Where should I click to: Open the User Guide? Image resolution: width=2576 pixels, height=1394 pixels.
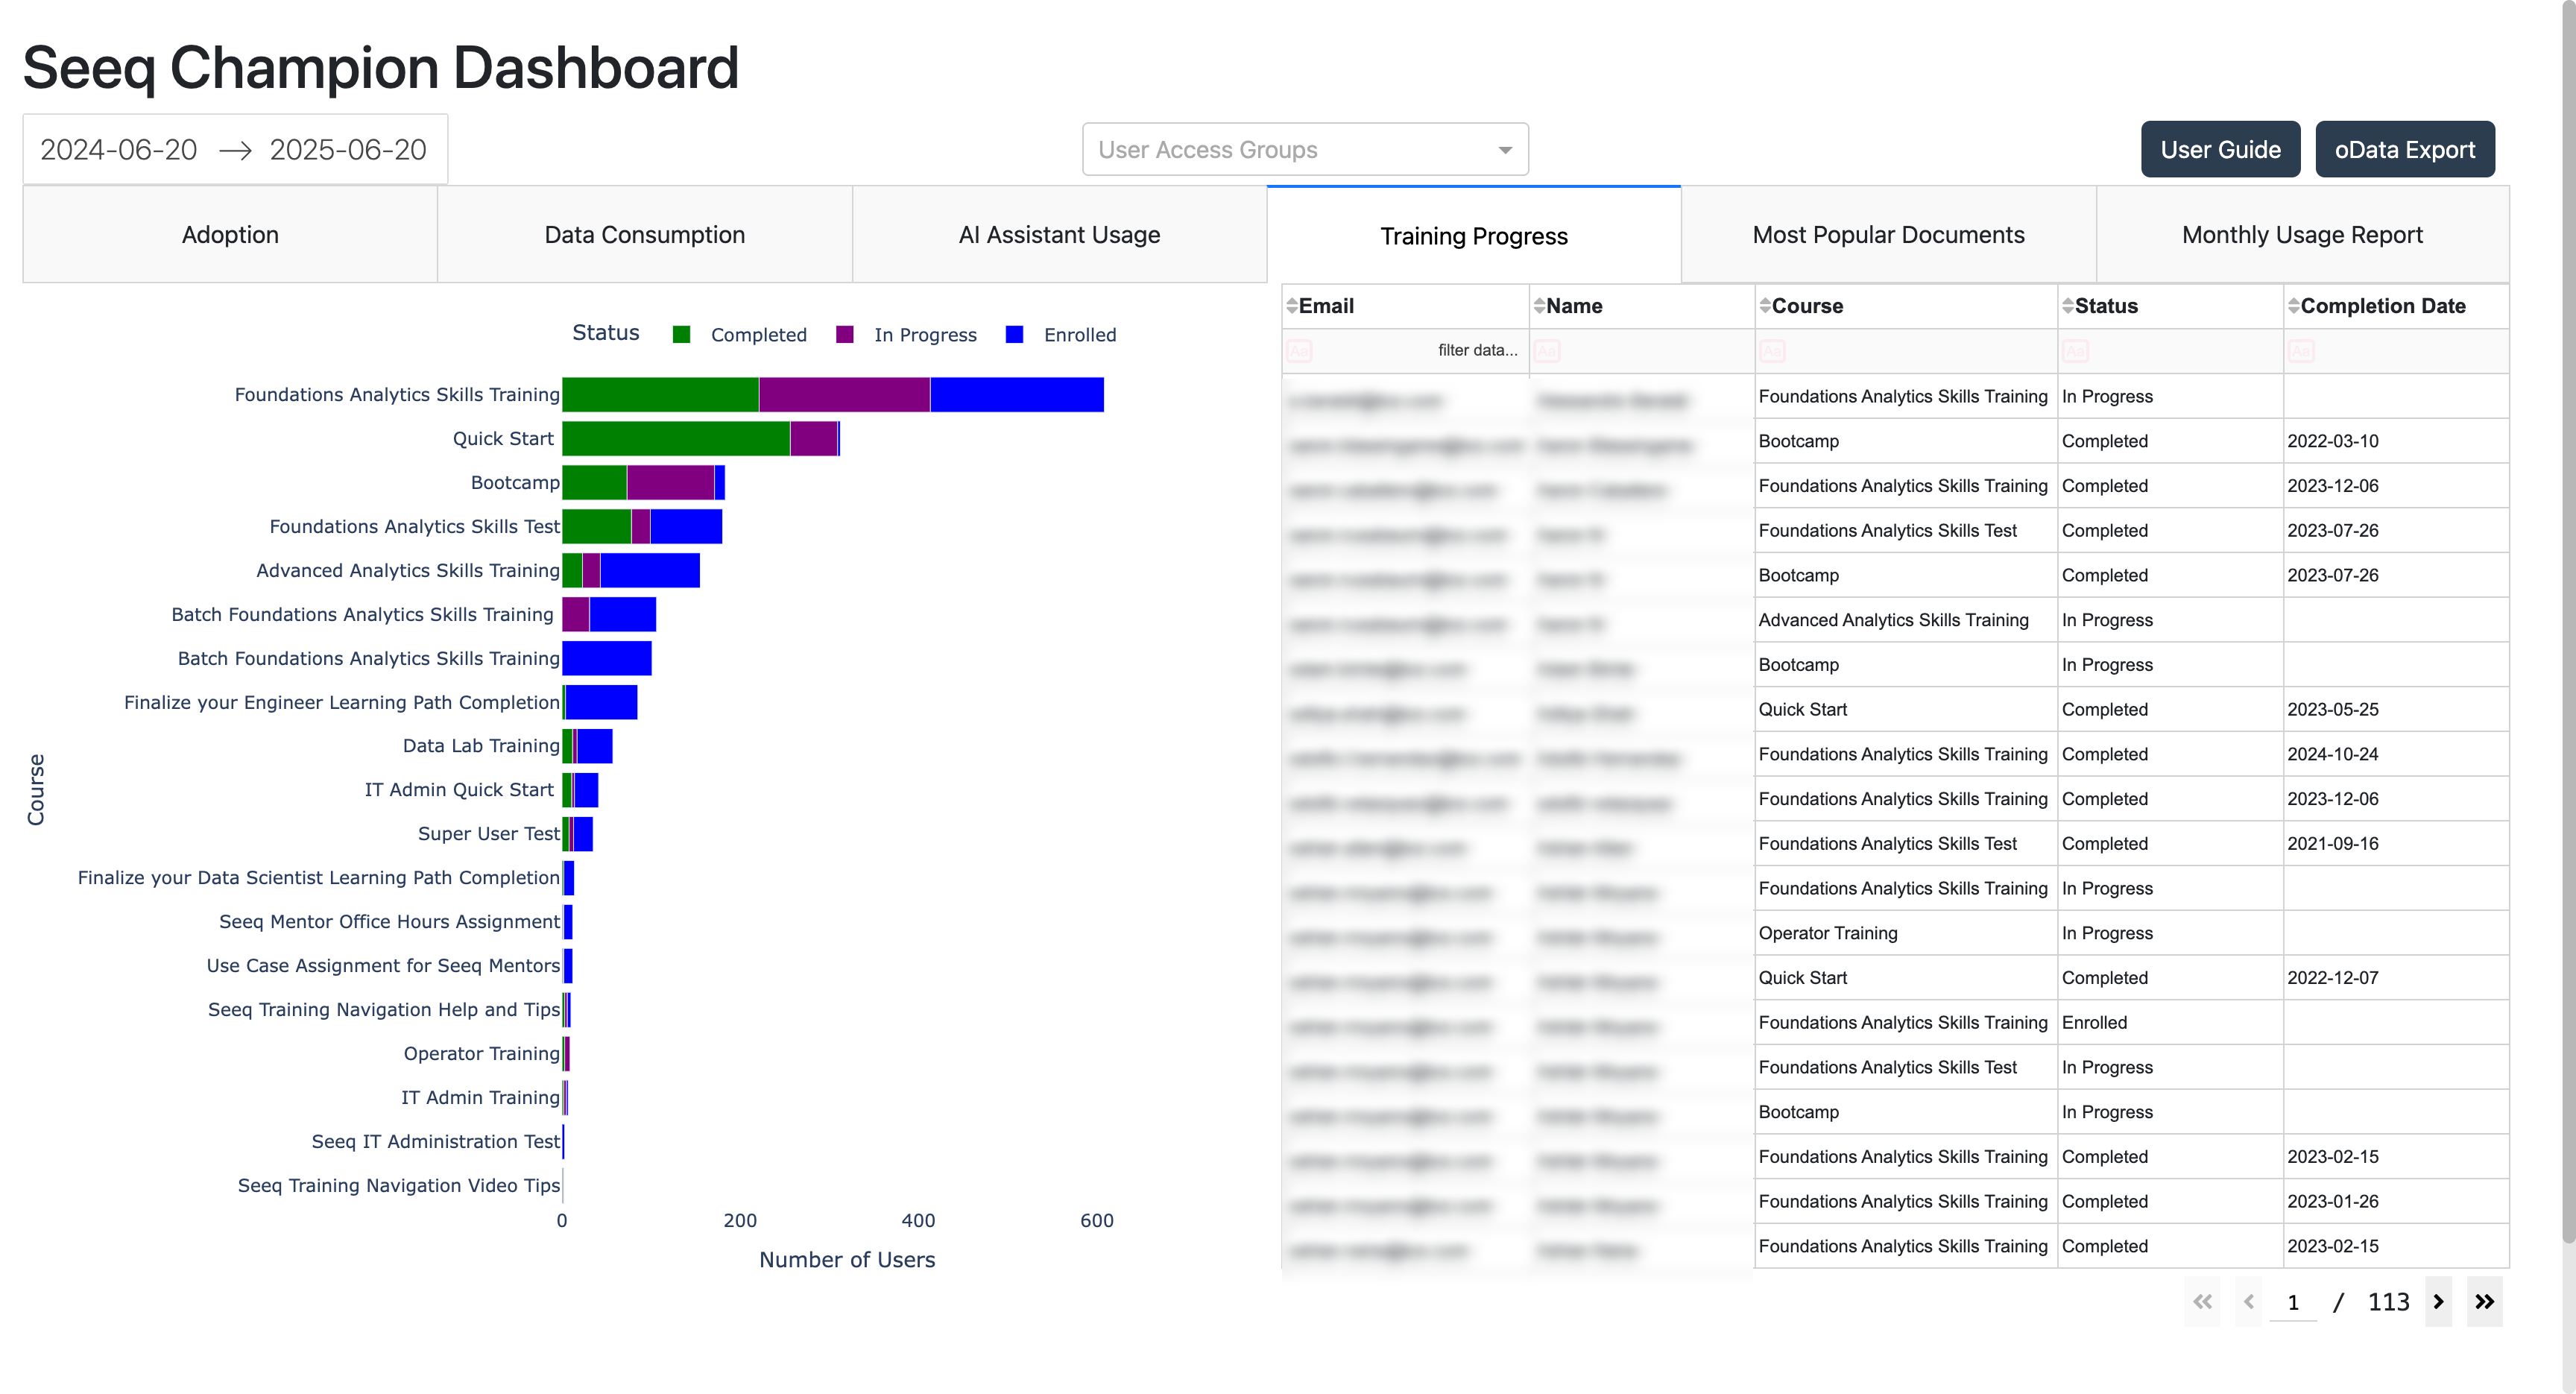point(2220,149)
